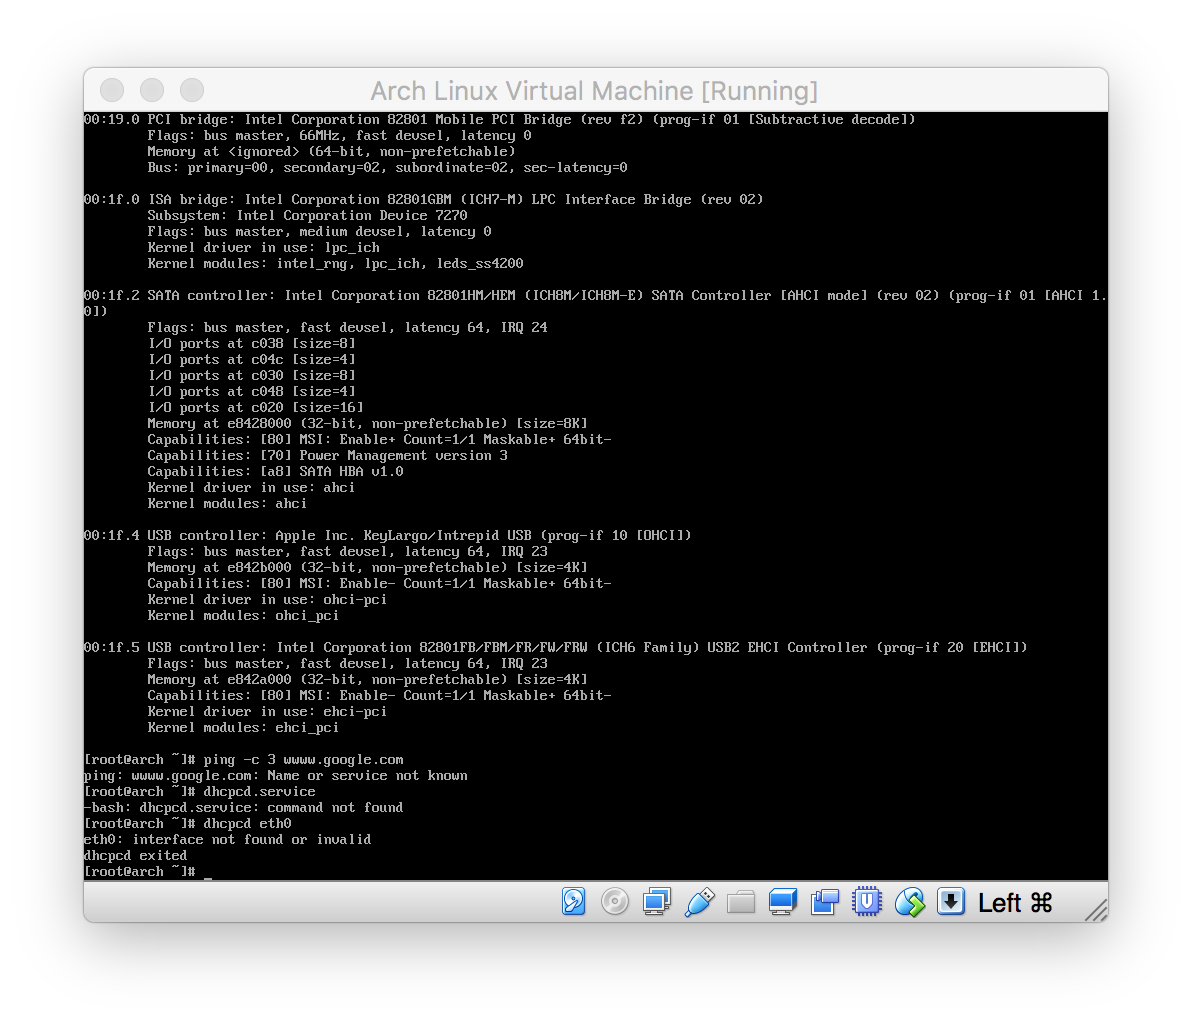Screen dimensions: 1192x1022
Task: Click 'Bus: primary=00, secondary=02' line
Action: 388,167
